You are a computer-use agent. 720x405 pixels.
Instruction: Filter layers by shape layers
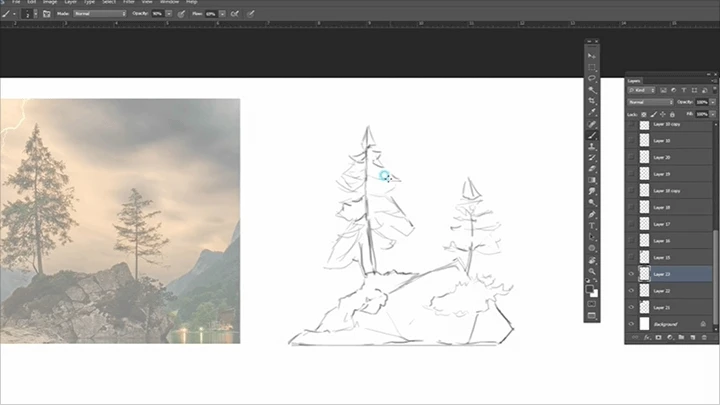click(x=694, y=90)
